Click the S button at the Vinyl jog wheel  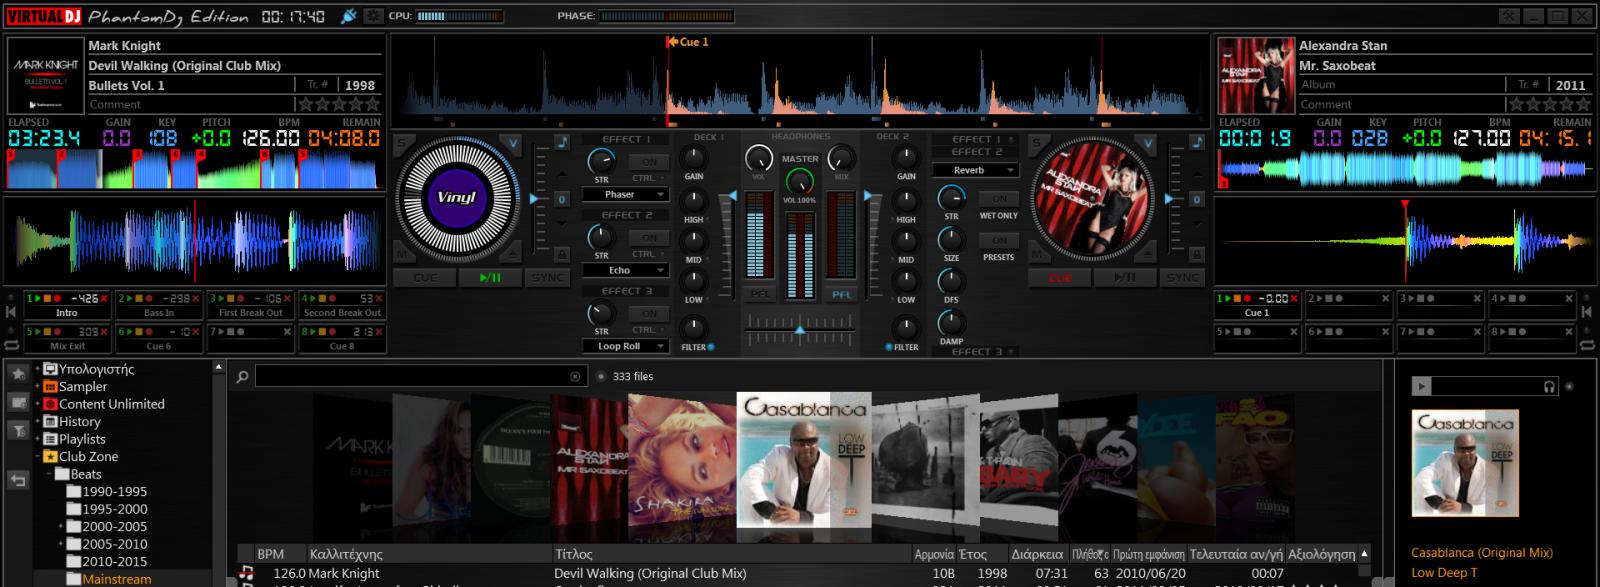pos(402,143)
